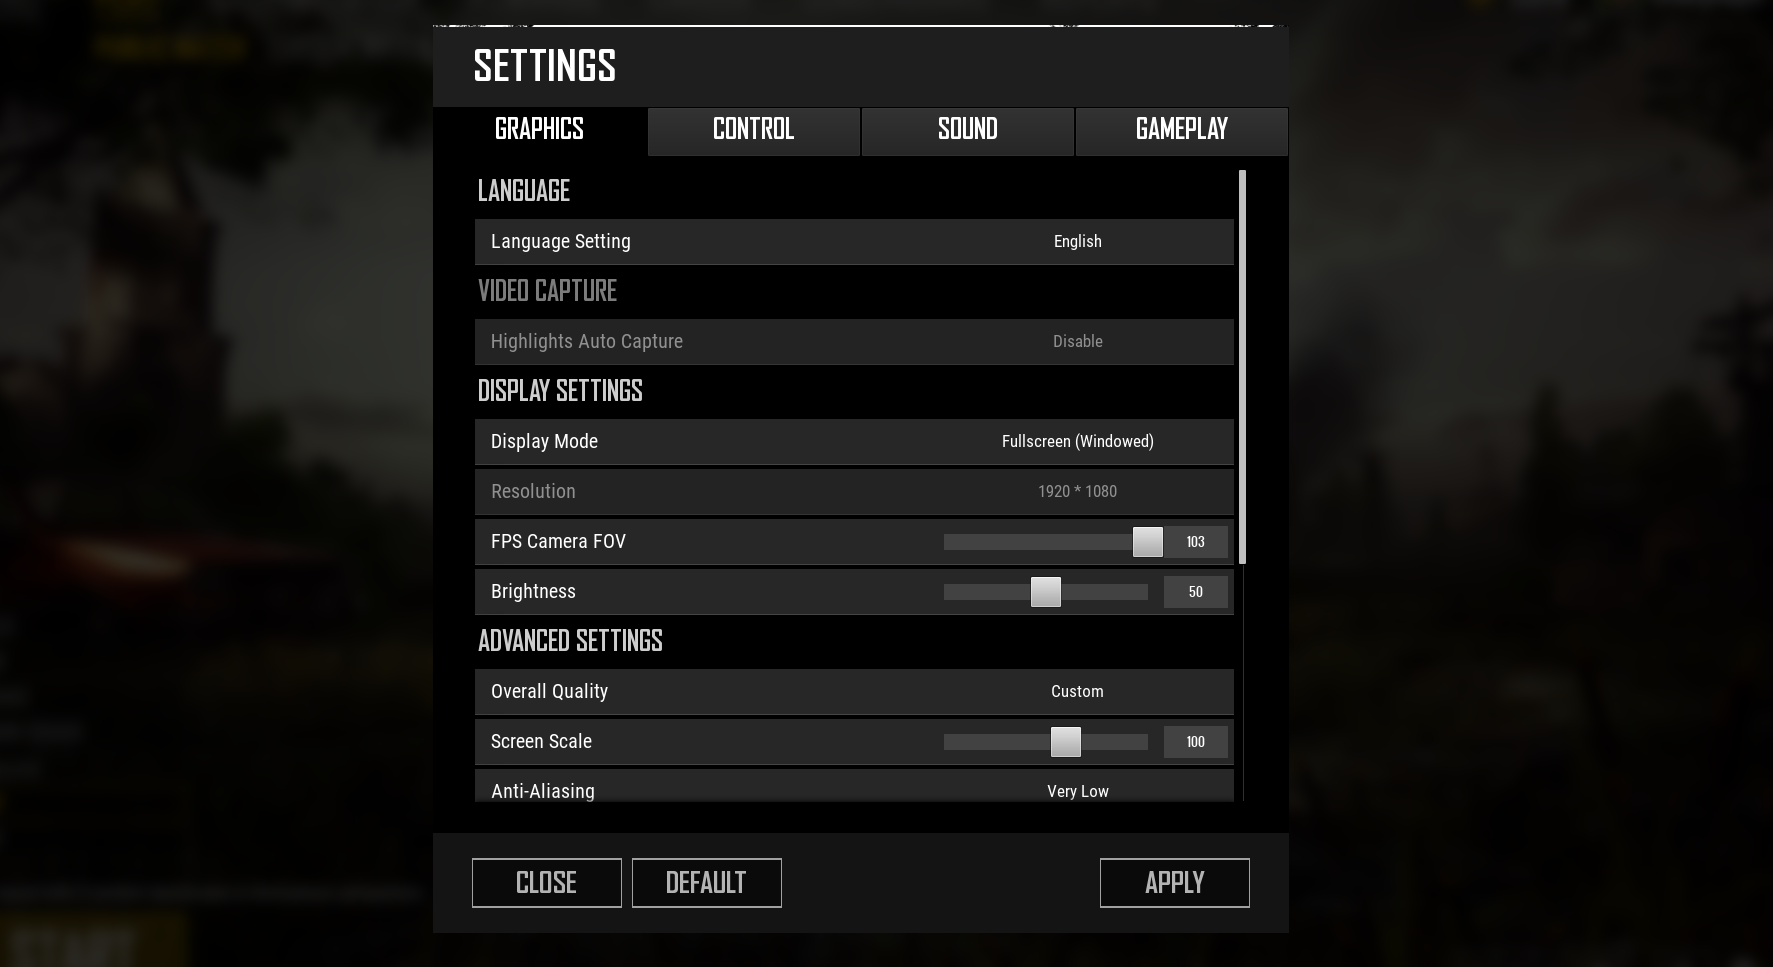Image resolution: width=1773 pixels, height=967 pixels.
Task: Reset settings with the Default button
Action: (706, 883)
